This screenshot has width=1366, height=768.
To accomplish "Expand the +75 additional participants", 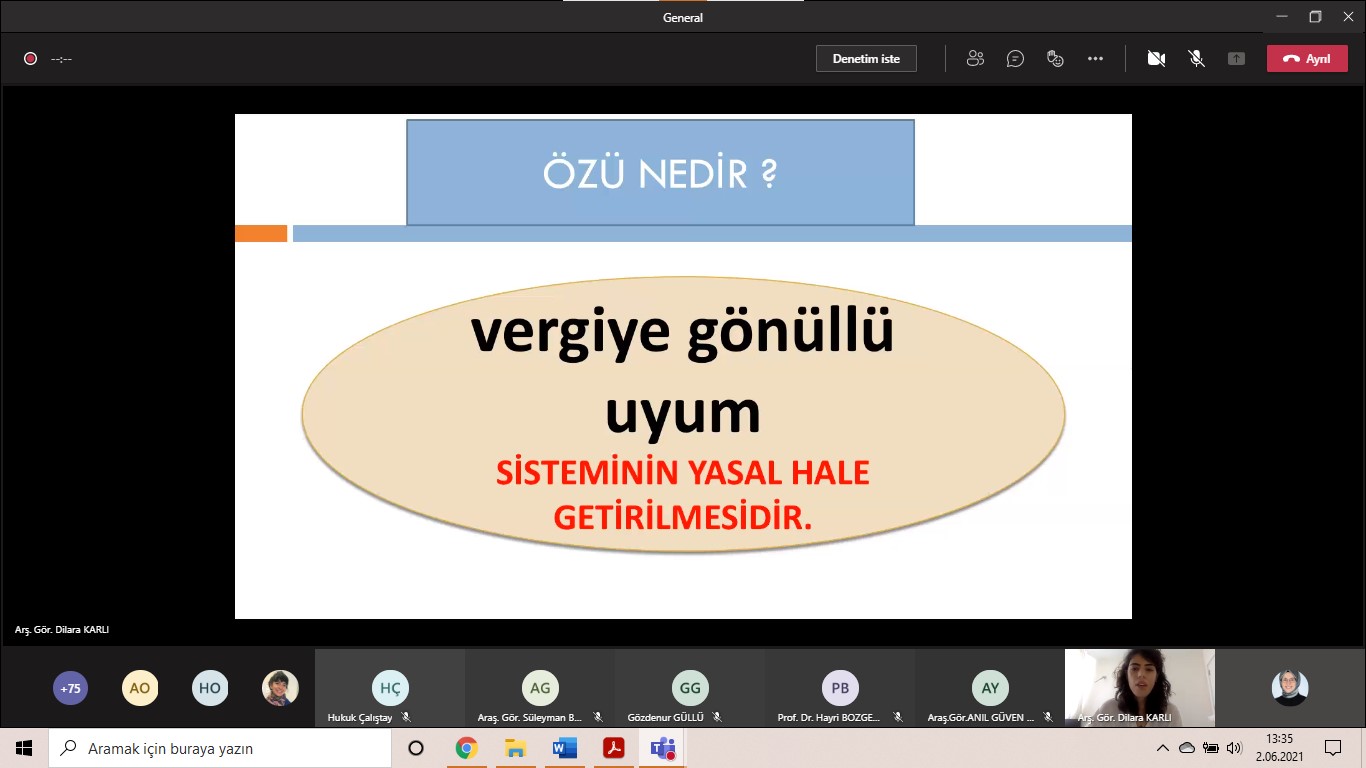I will pos(70,688).
